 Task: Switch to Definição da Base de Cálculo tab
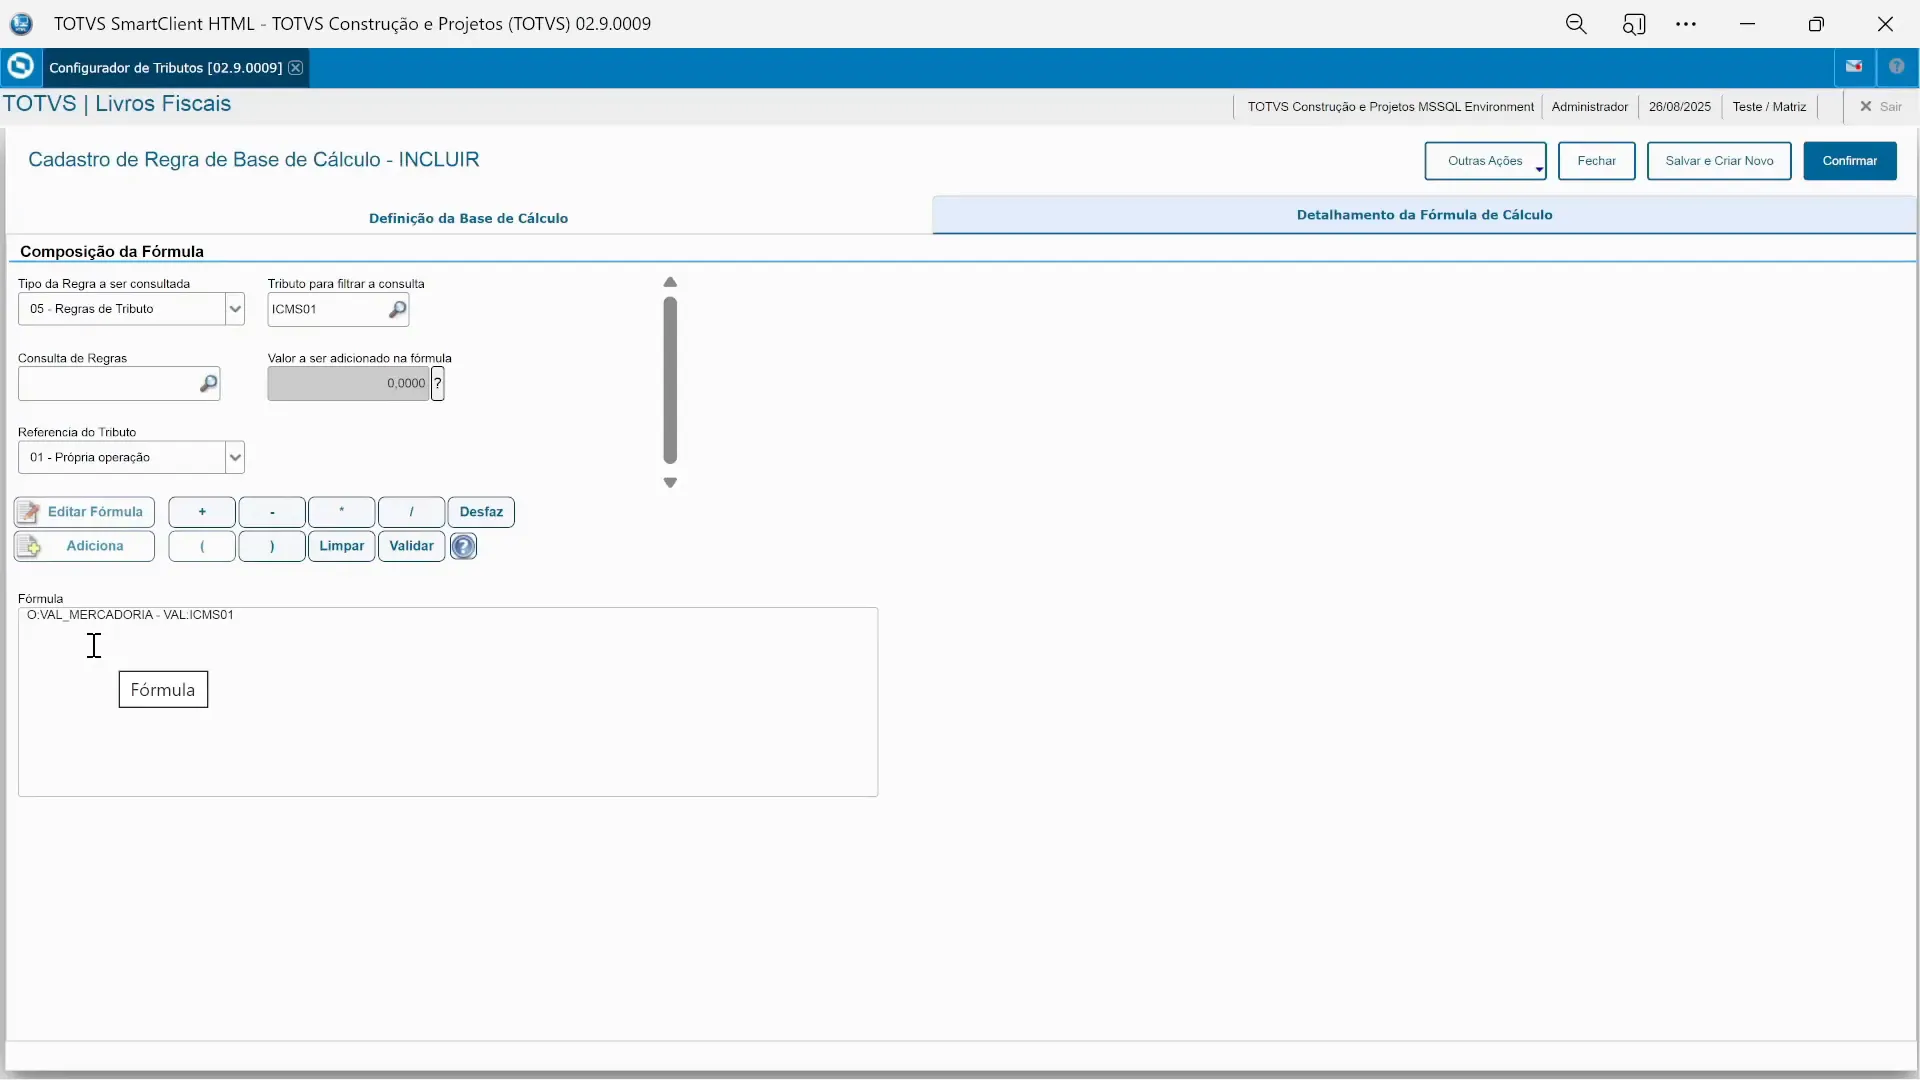coord(468,218)
